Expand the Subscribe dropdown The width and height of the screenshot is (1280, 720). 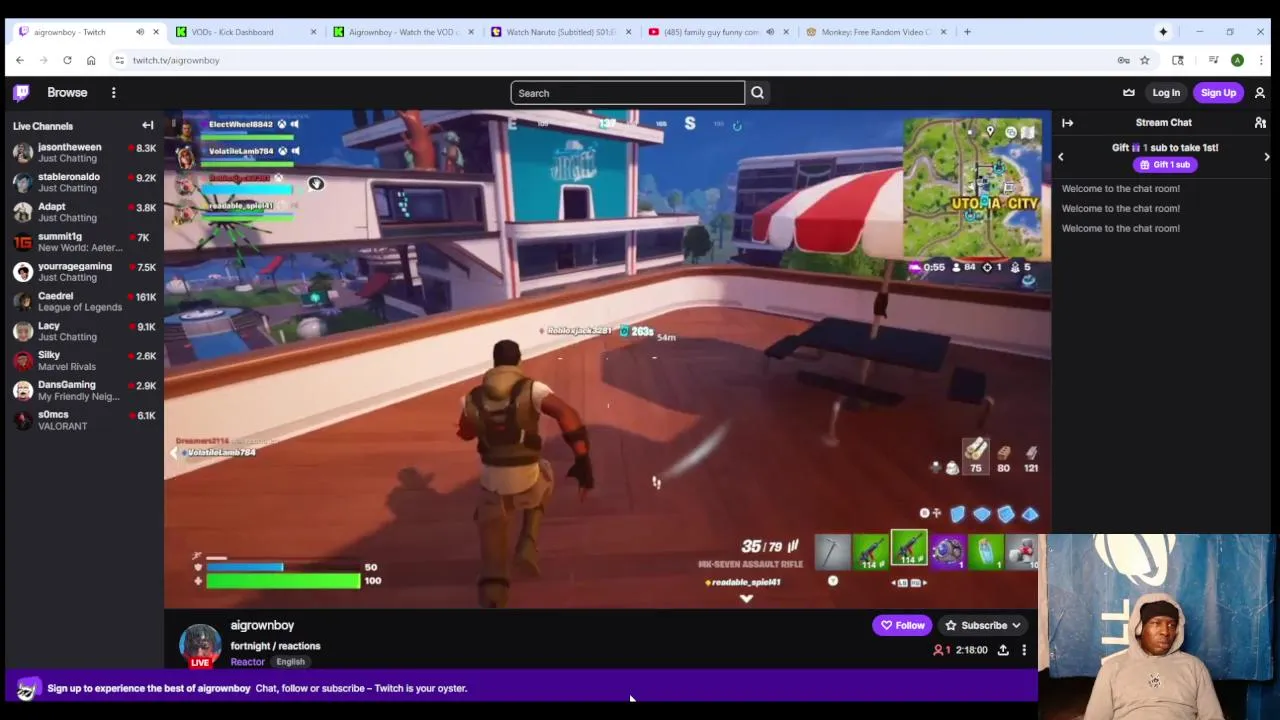tap(982, 625)
